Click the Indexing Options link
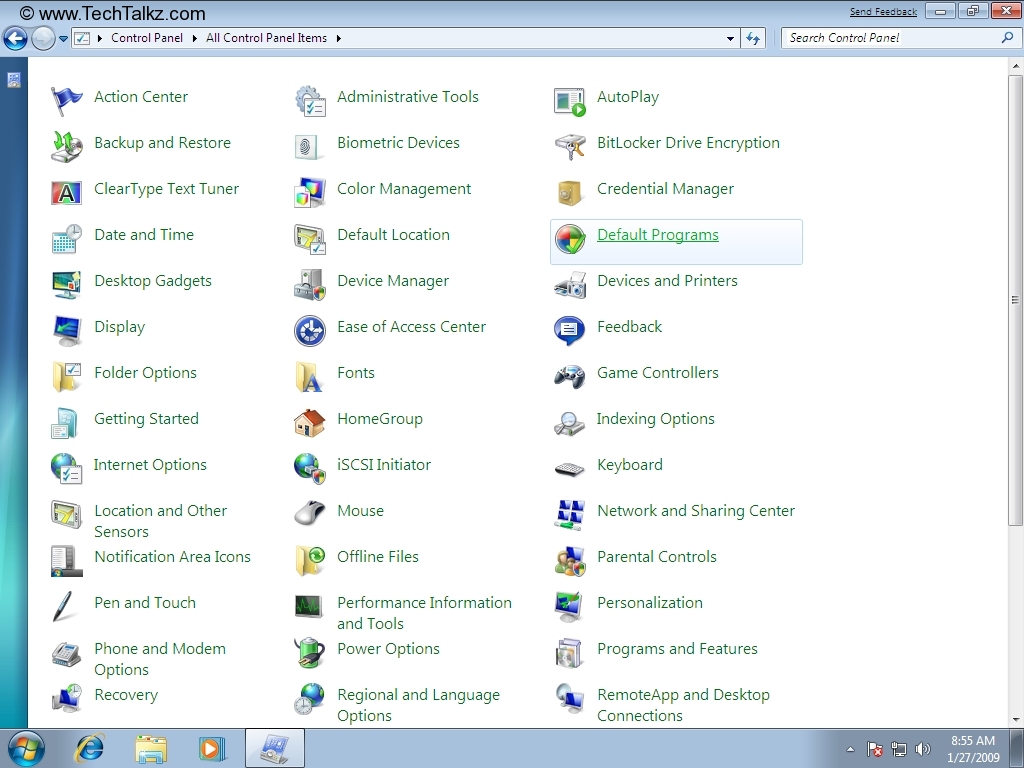 pyautogui.click(x=656, y=419)
